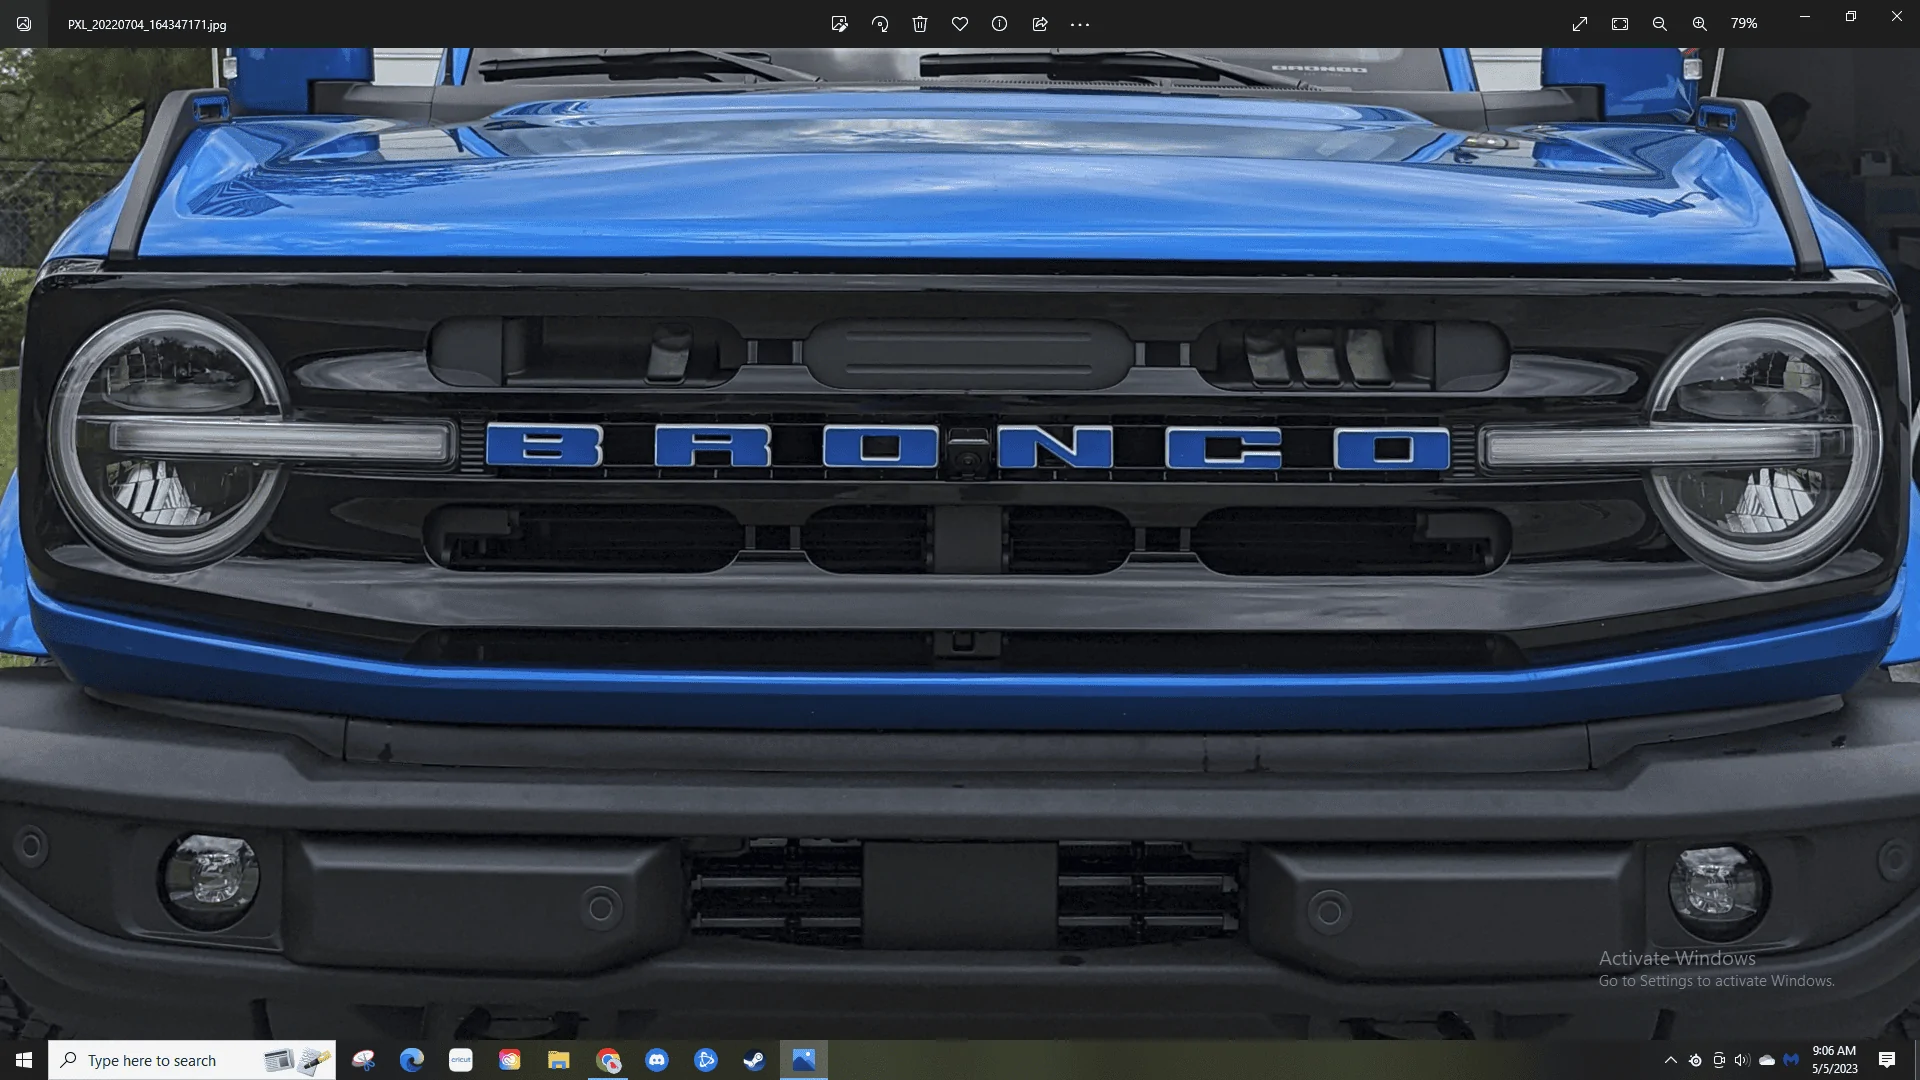Open Discord from taskbar
Screen dimensions: 1920x1080
(x=657, y=1060)
